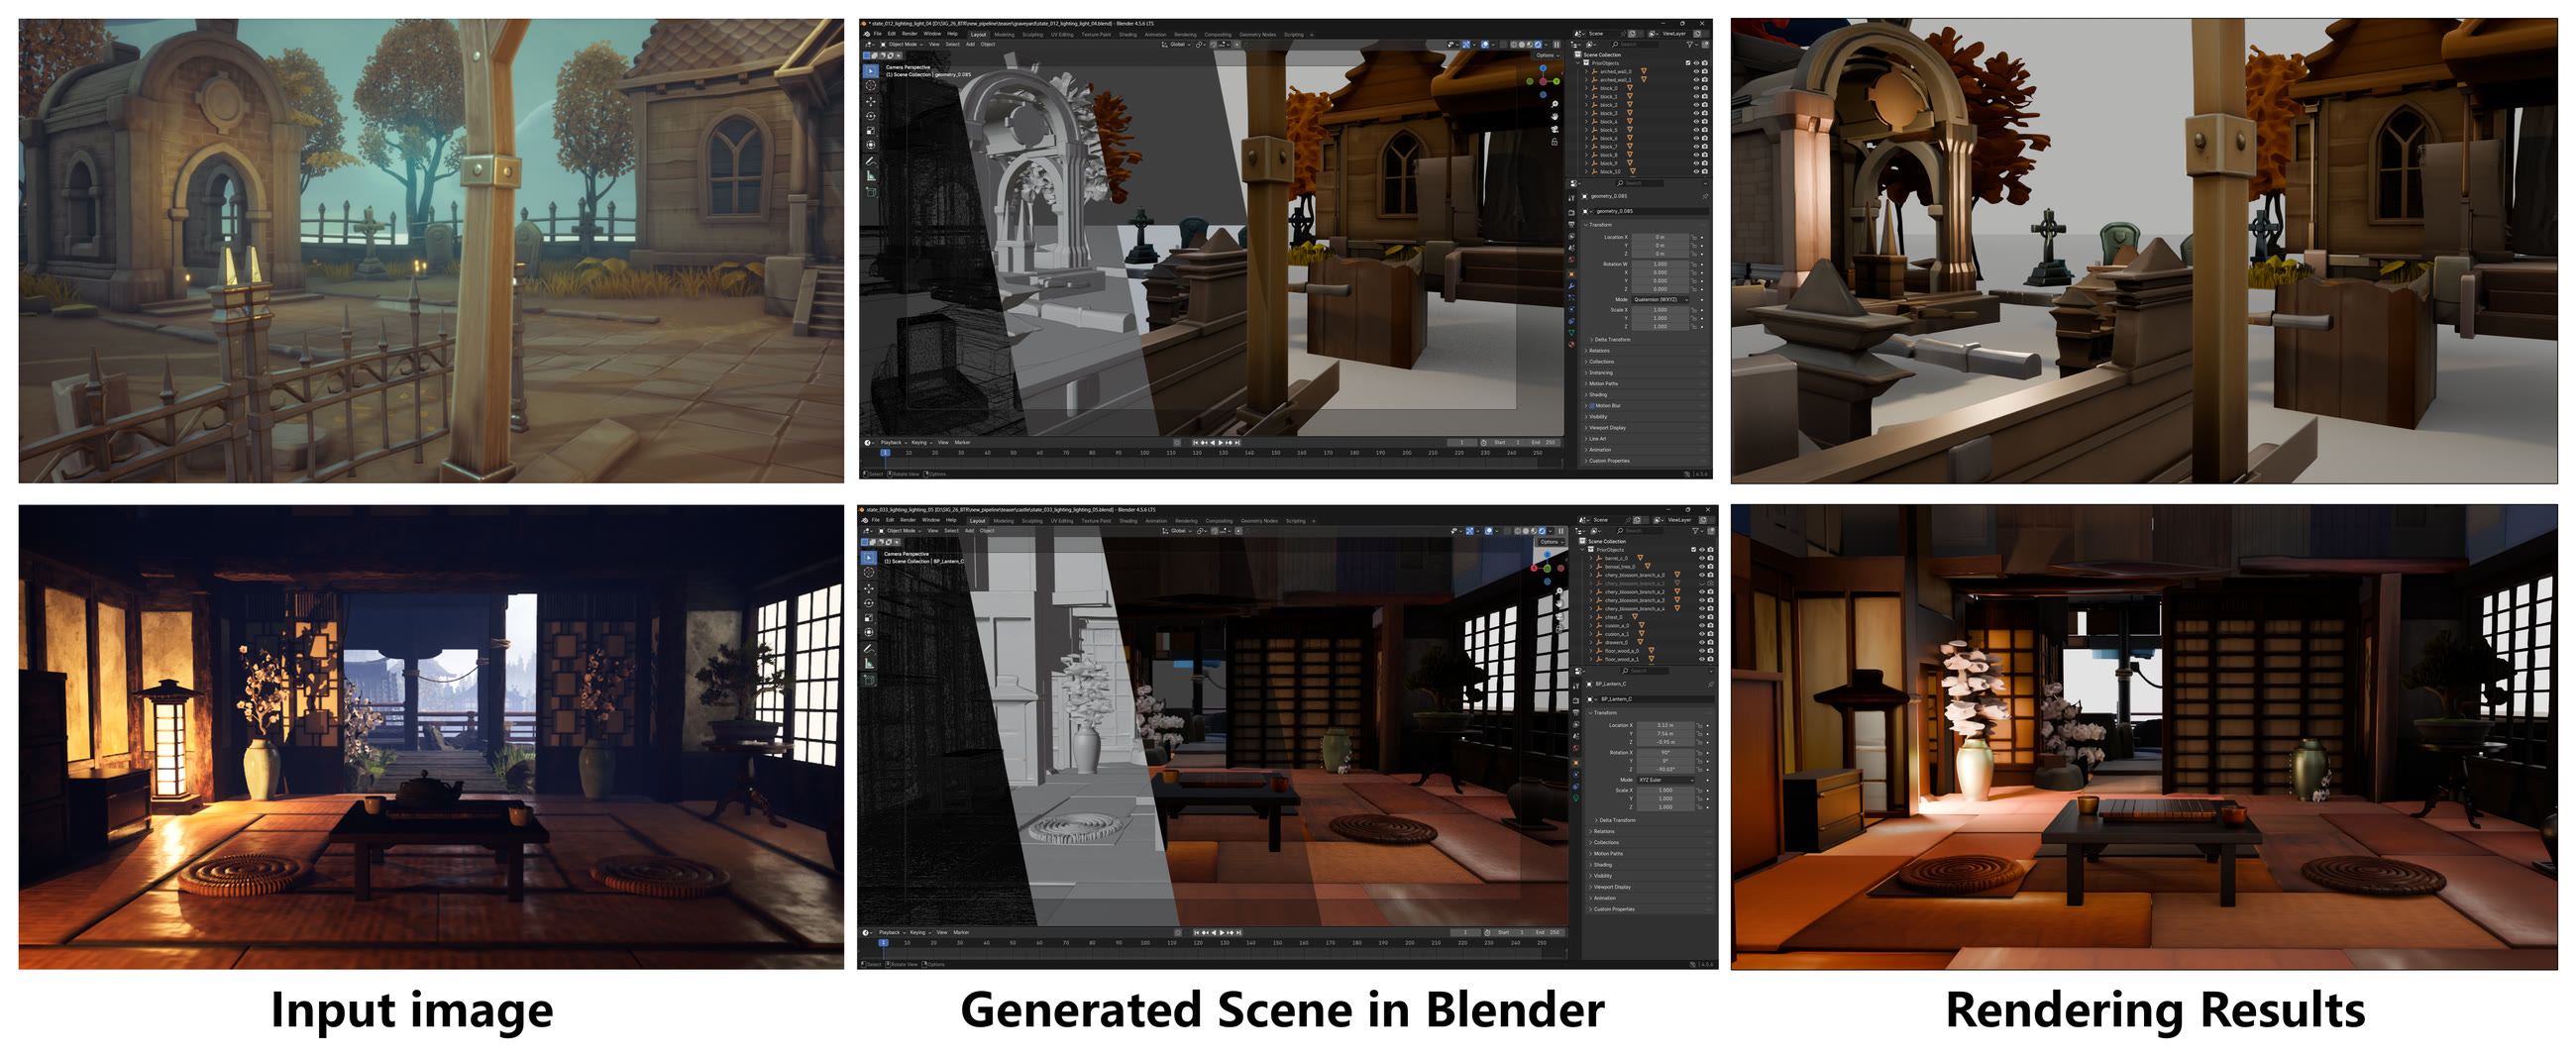Image resolution: width=2576 pixels, height=1060 pixels.
Task: Open the Object Mode dropdown in the graveyard window
Action: pos(901,44)
